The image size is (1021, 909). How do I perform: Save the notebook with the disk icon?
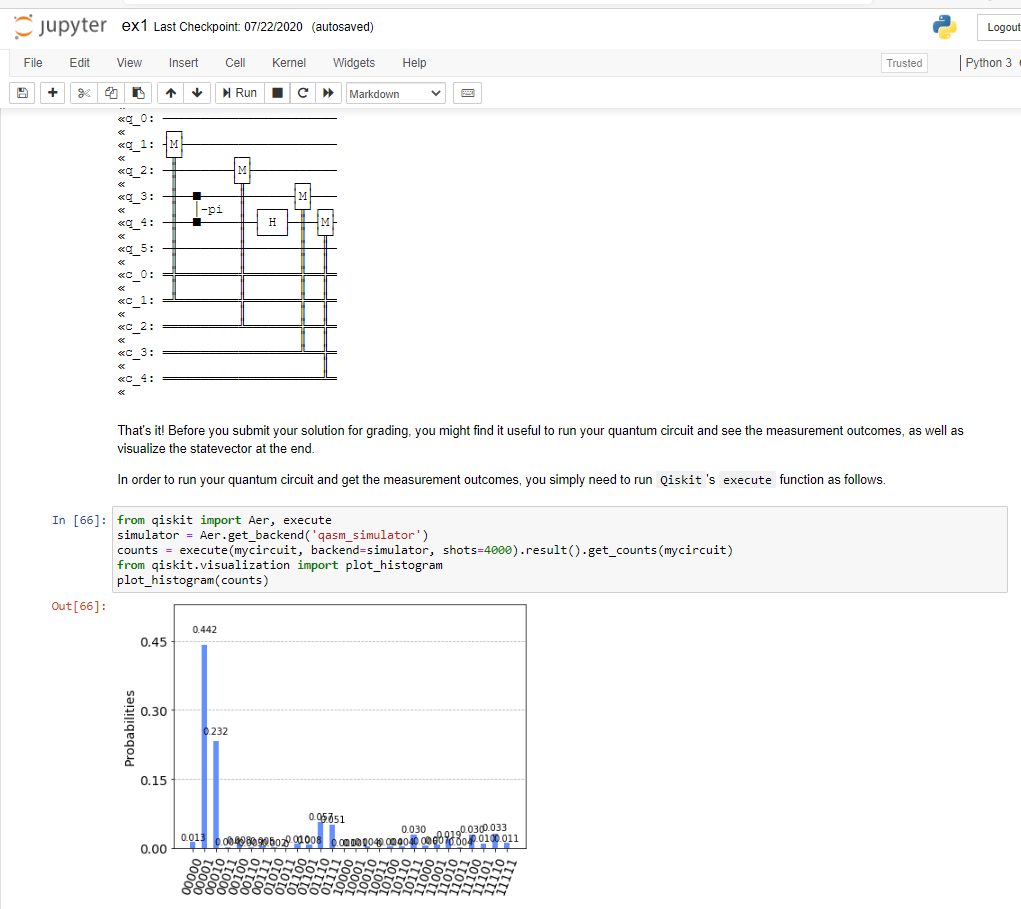(21, 93)
